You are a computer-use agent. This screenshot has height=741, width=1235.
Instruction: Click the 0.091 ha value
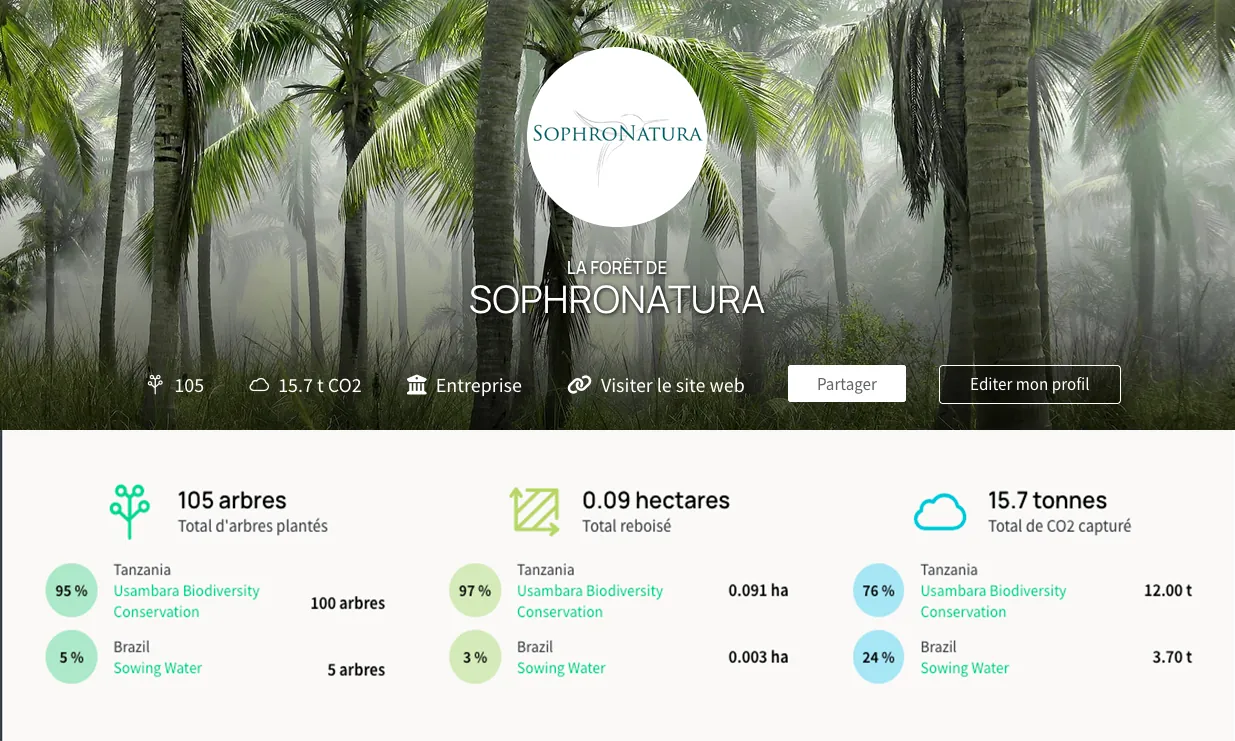pos(758,590)
